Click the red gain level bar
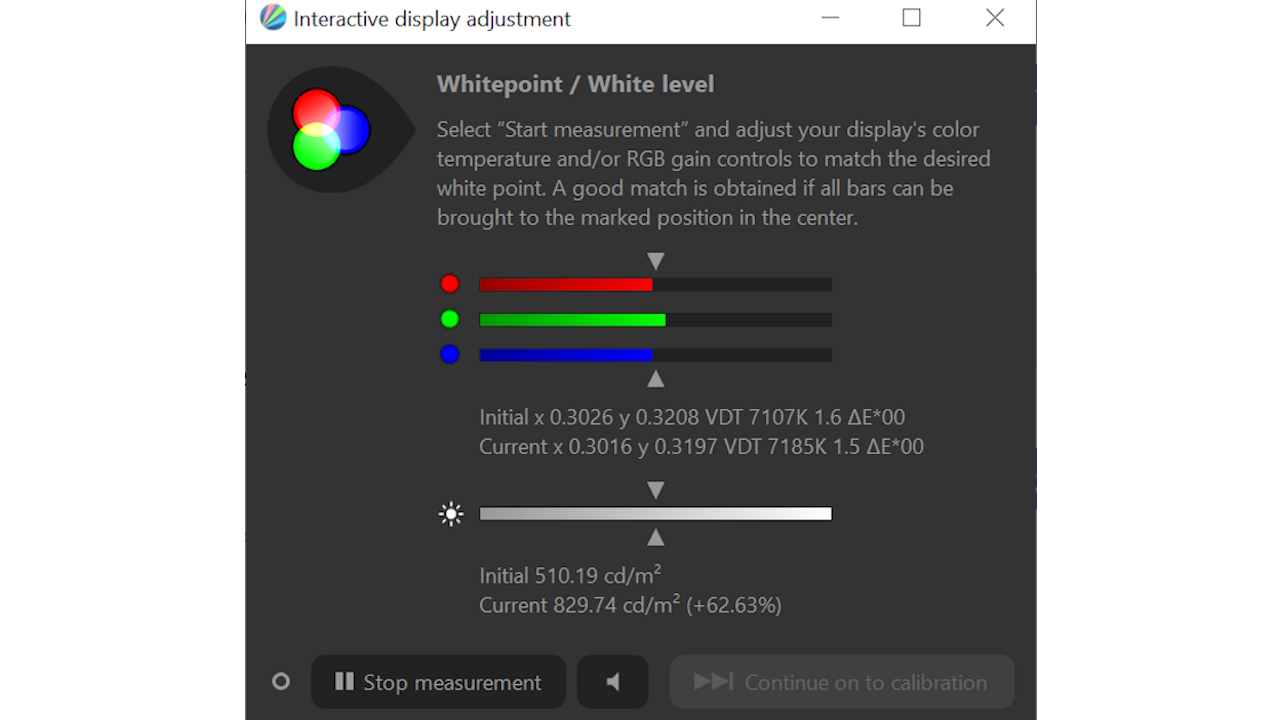The image size is (1280, 720). [x=655, y=284]
